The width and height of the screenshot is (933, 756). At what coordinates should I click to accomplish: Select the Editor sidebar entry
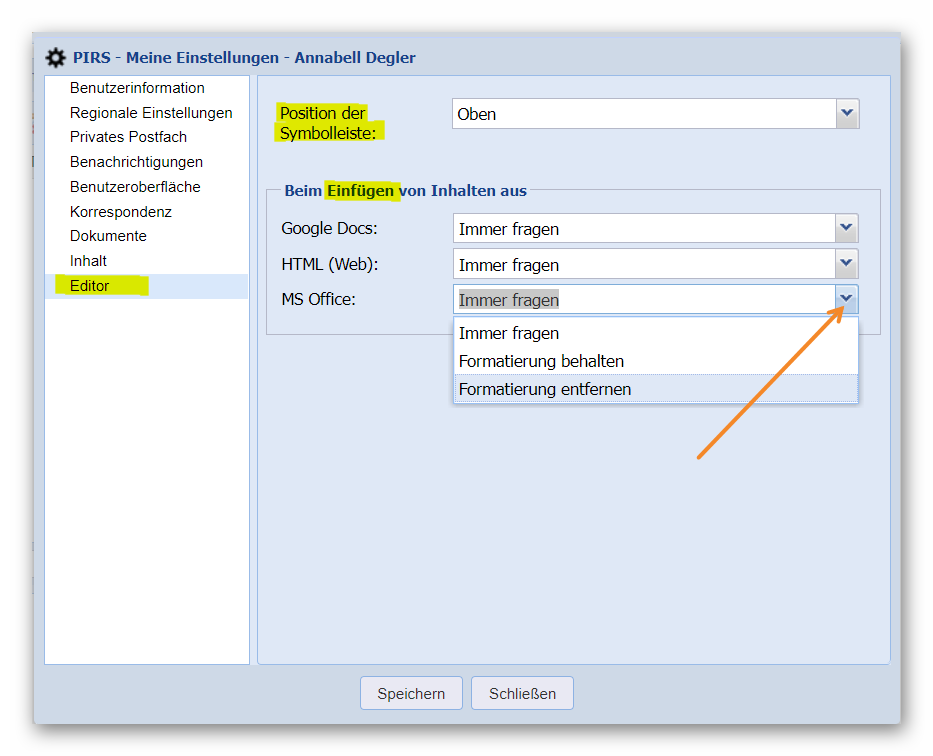click(90, 286)
